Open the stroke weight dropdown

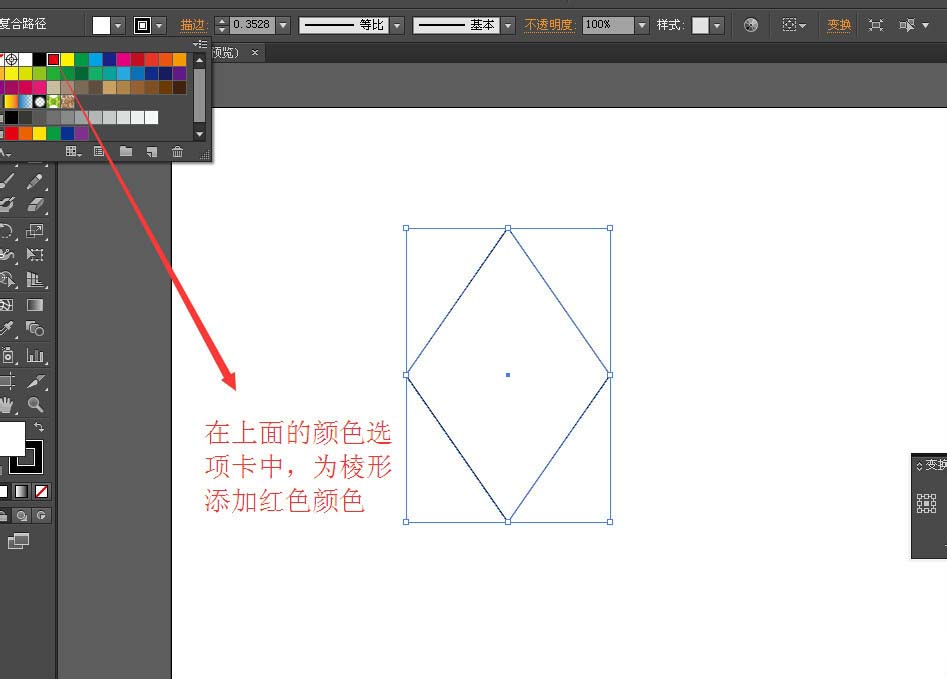[x=283, y=24]
